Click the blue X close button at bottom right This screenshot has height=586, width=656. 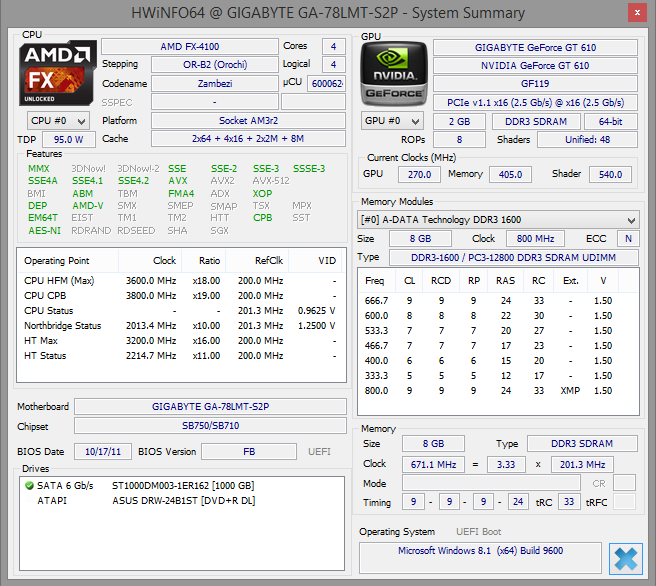click(x=625, y=559)
